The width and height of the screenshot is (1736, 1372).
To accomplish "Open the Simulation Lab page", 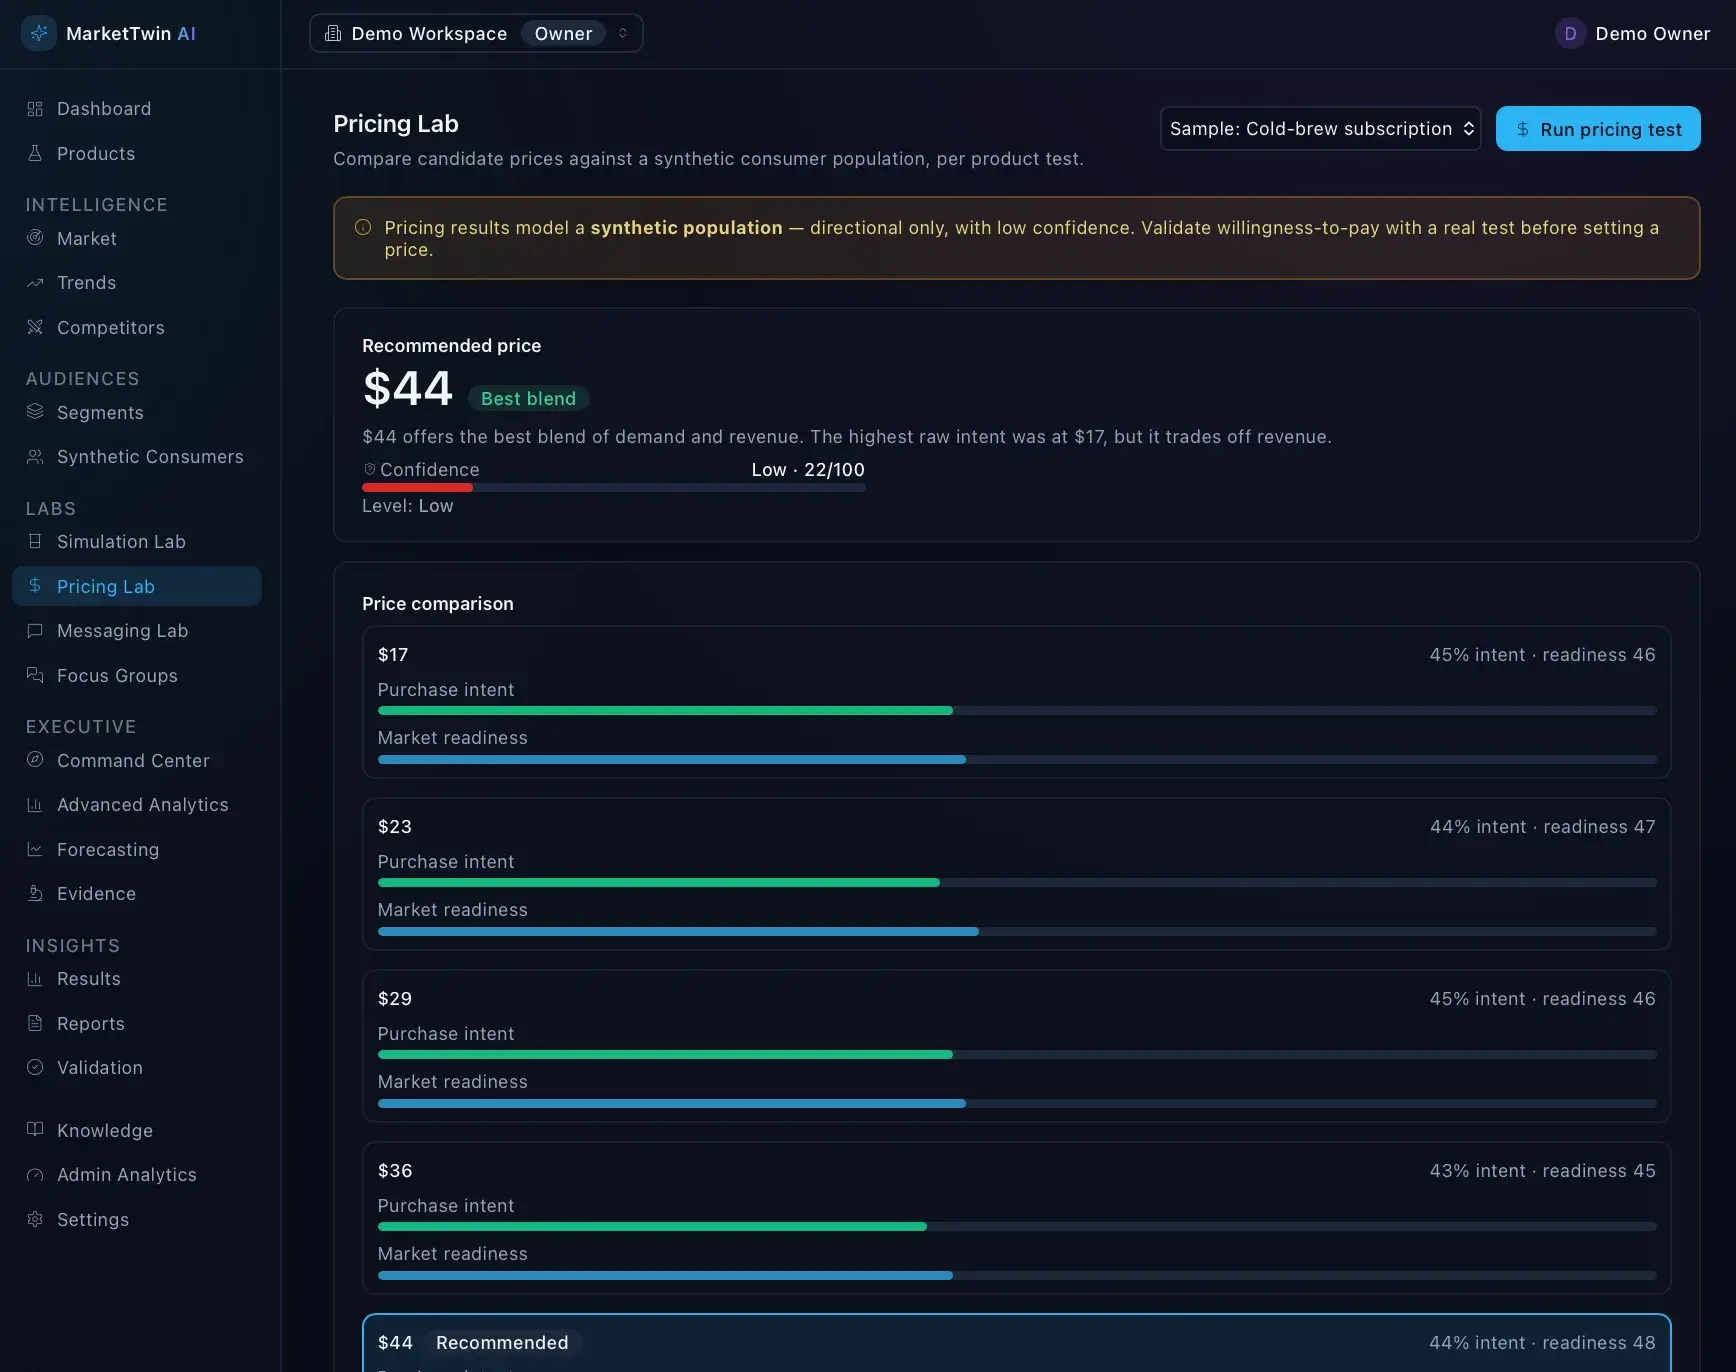I will tap(137, 541).
